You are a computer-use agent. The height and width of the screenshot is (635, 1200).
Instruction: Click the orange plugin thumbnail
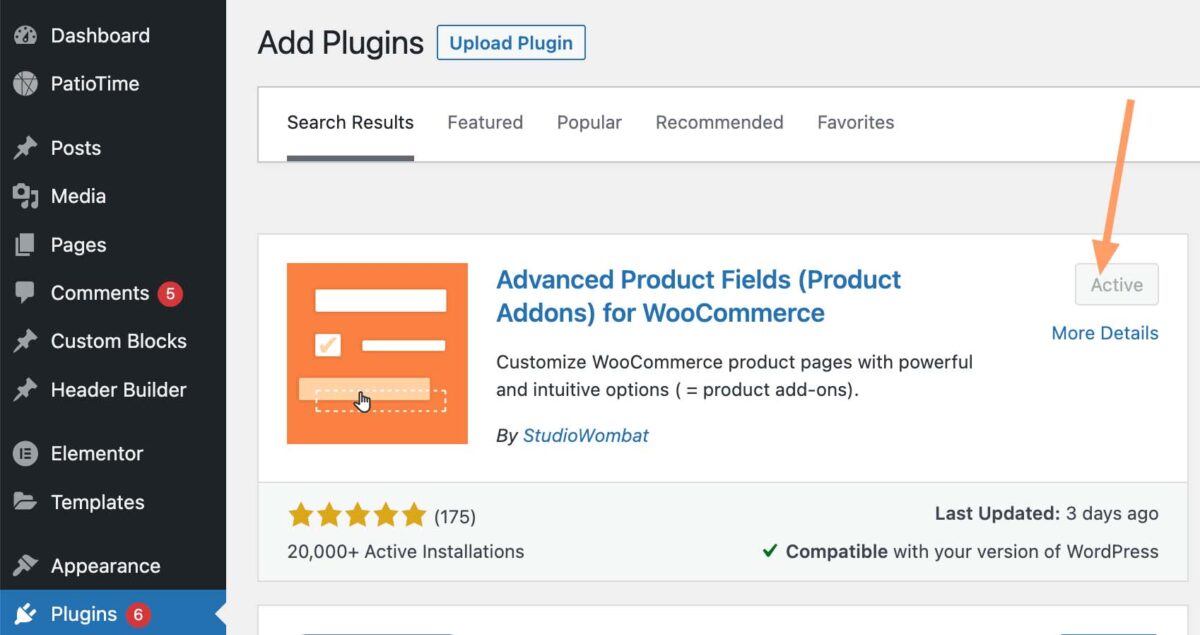(377, 352)
